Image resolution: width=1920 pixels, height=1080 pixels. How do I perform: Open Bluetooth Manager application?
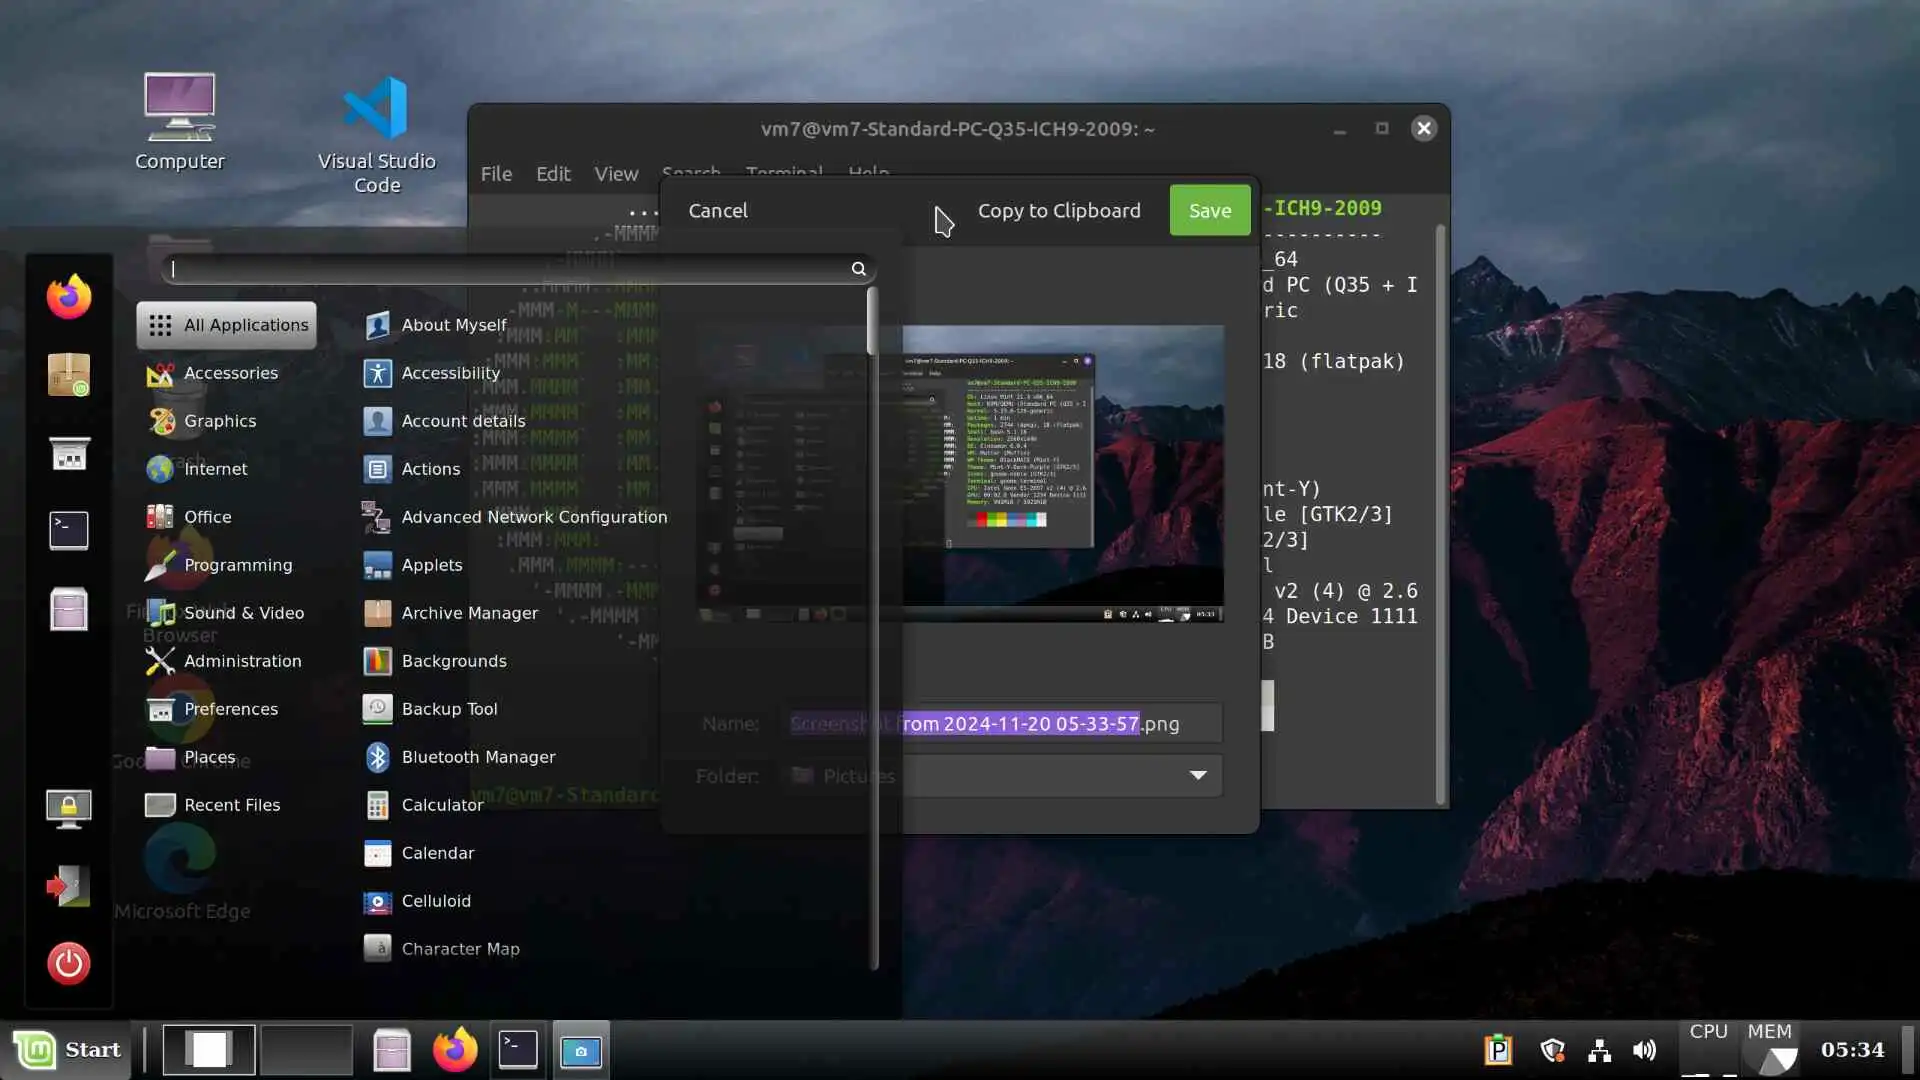477,757
